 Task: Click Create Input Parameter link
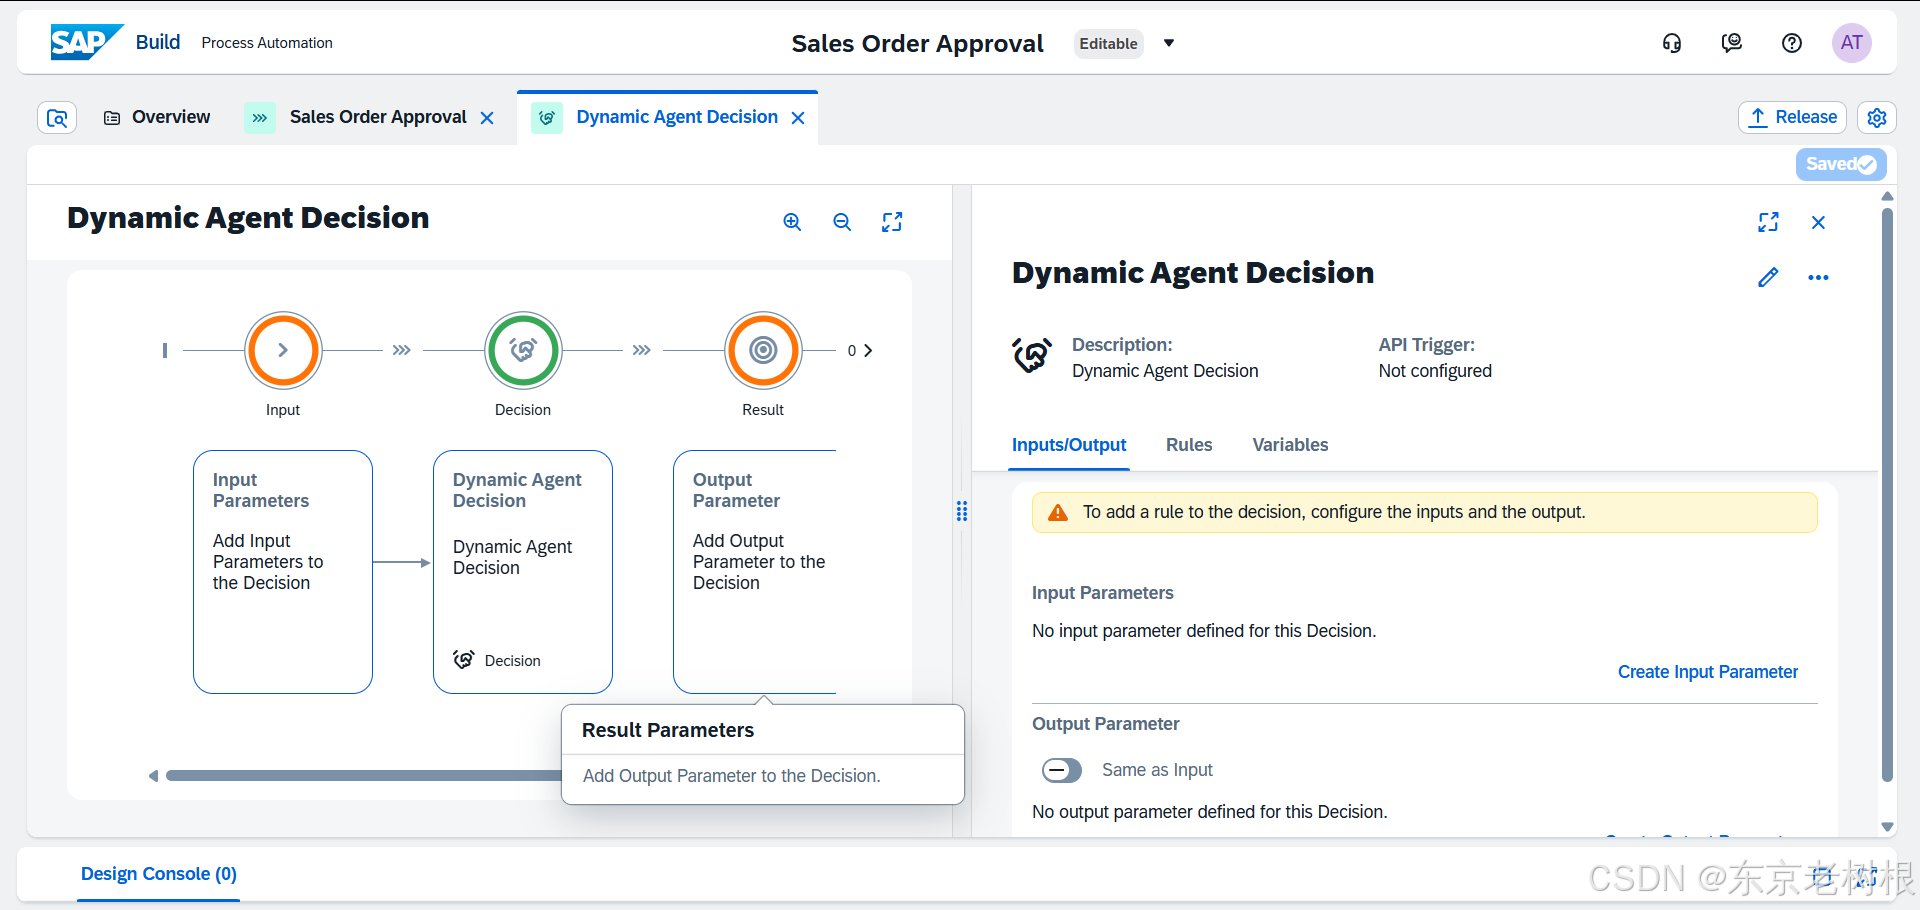pyautogui.click(x=1708, y=672)
